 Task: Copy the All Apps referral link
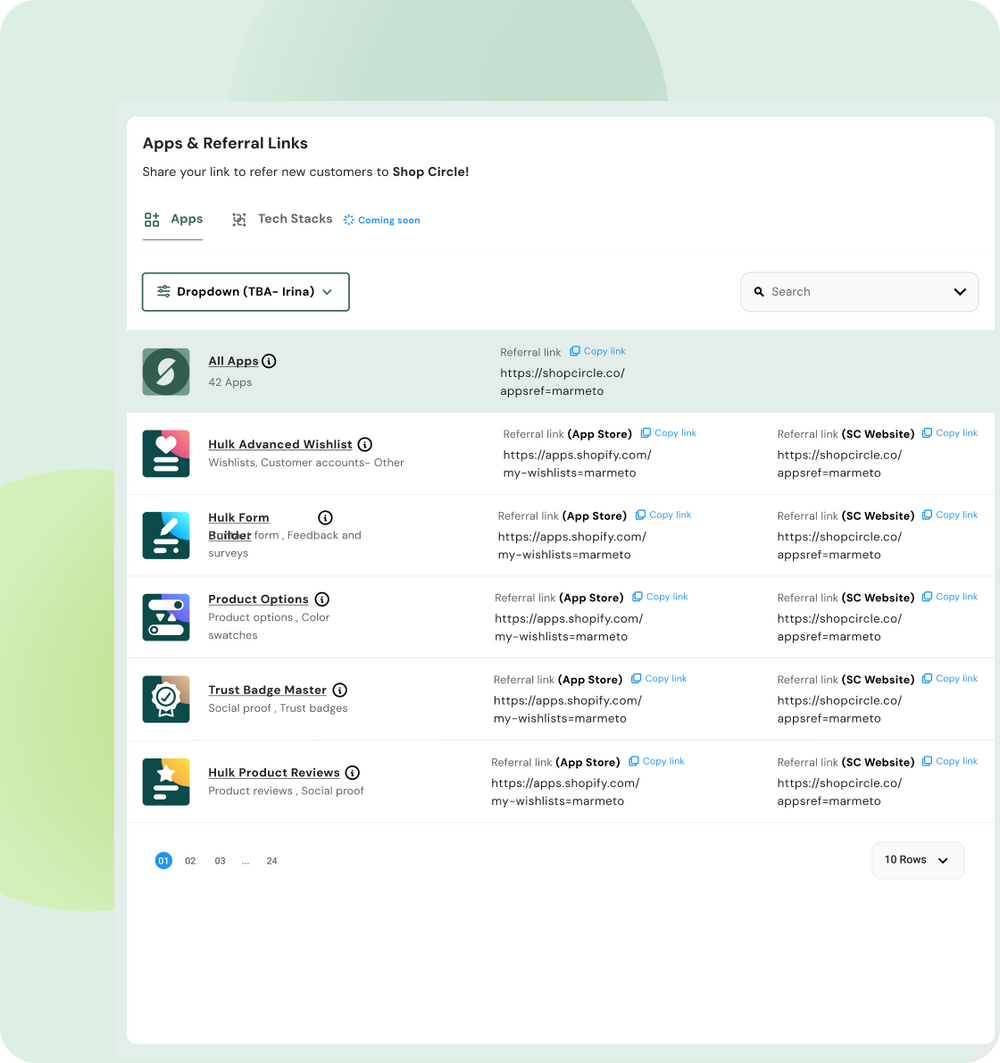tap(598, 351)
